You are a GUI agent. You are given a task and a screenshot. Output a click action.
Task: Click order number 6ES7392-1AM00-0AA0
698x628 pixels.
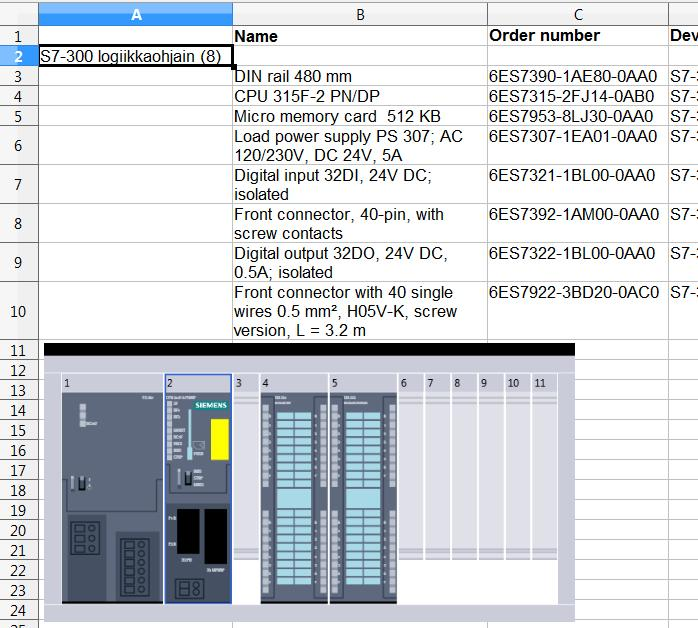(578, 223)
